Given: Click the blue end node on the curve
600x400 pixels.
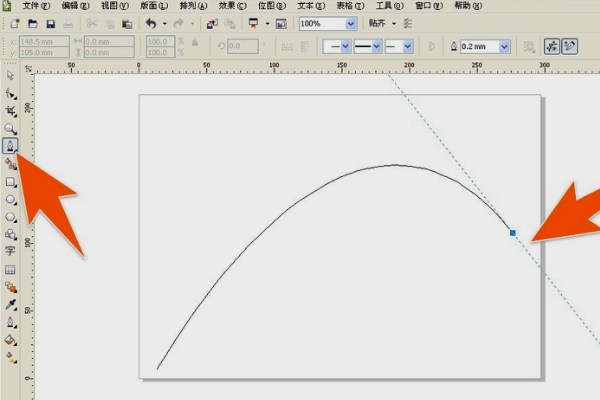Looking at the screenshot, I should coord(513,233).
